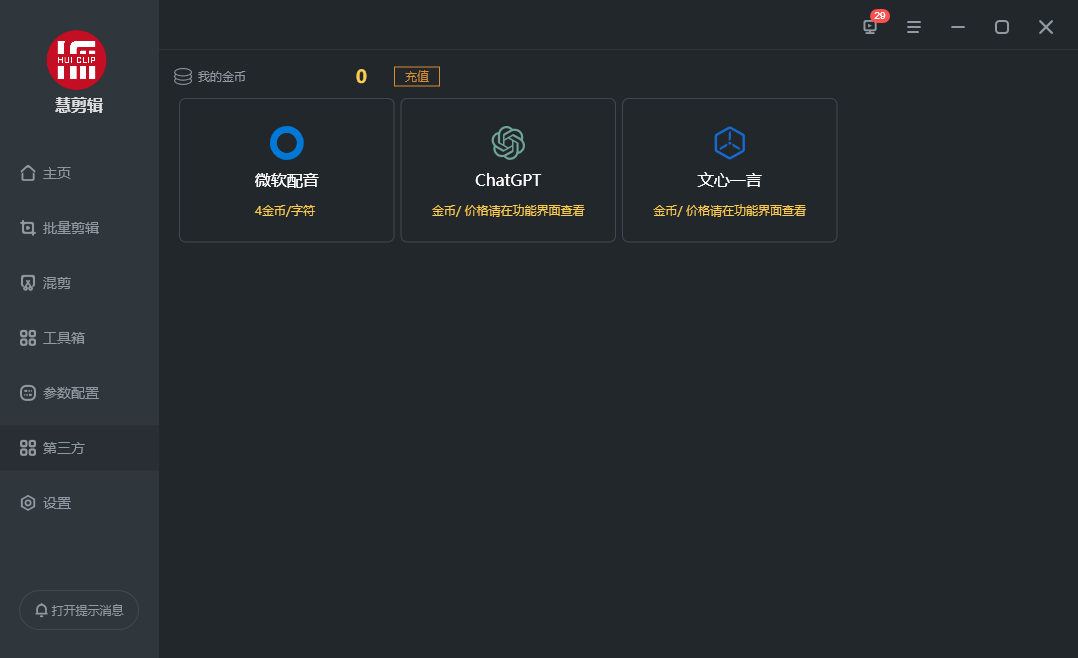Screen dimensions: 1078x658
Task: Click the ChatGPT logo icon
Action: pos(508,143)
